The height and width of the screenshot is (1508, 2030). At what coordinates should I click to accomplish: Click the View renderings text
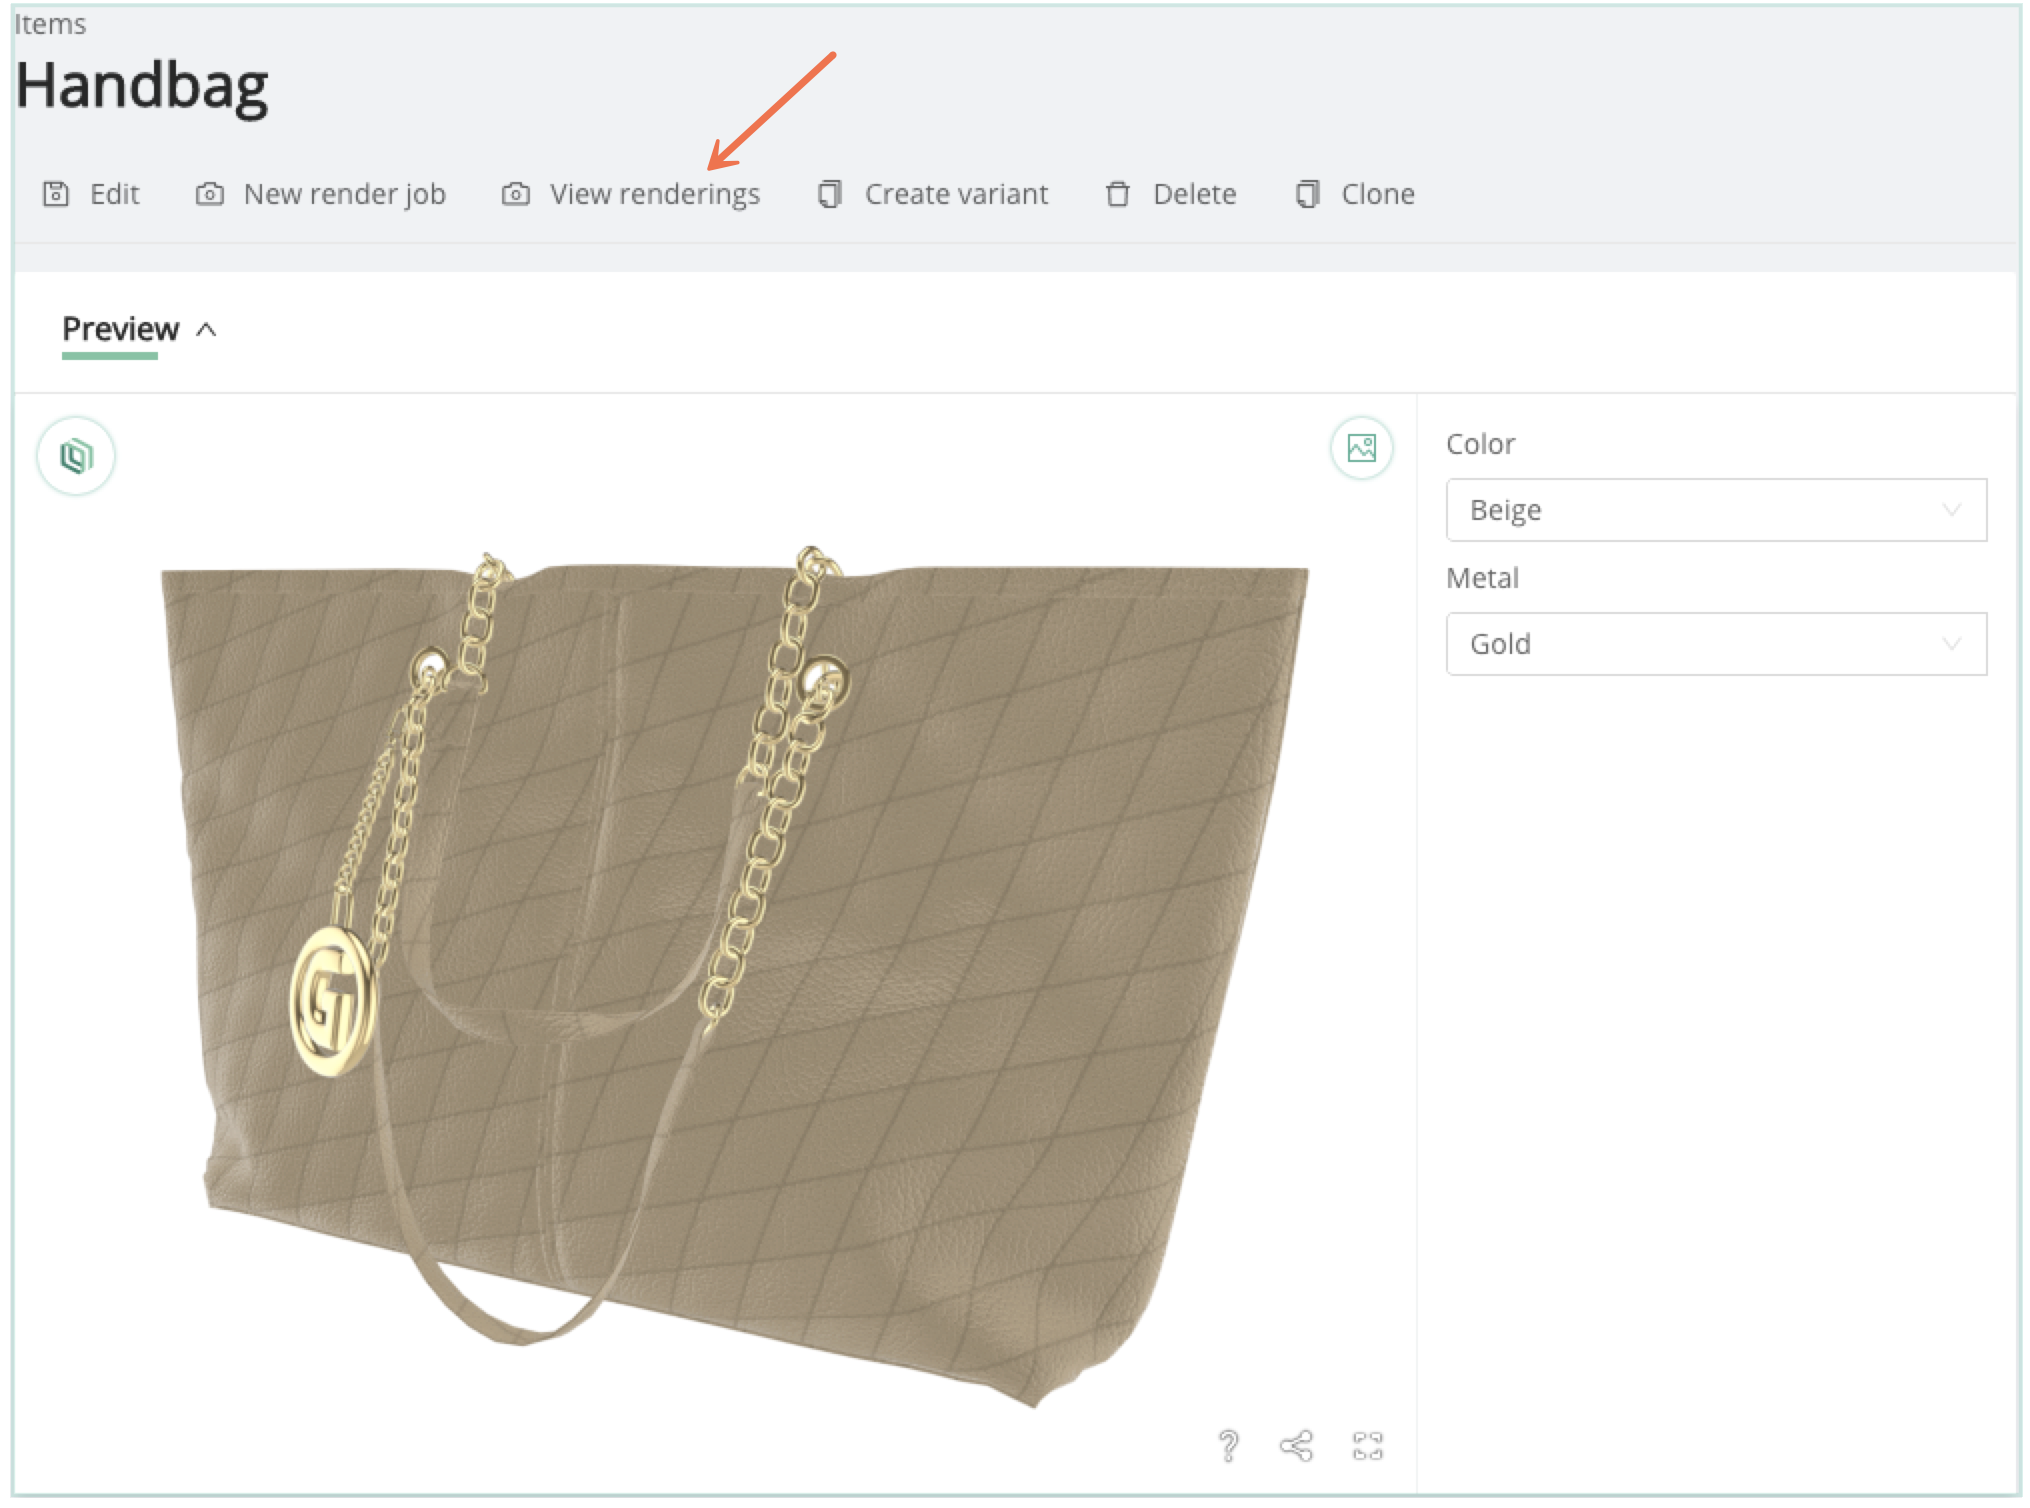coord(654,194)
